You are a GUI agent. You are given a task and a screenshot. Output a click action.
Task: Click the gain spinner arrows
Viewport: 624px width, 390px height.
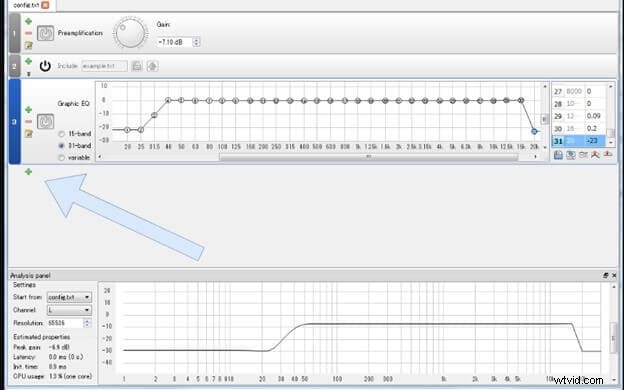[196, 42]
